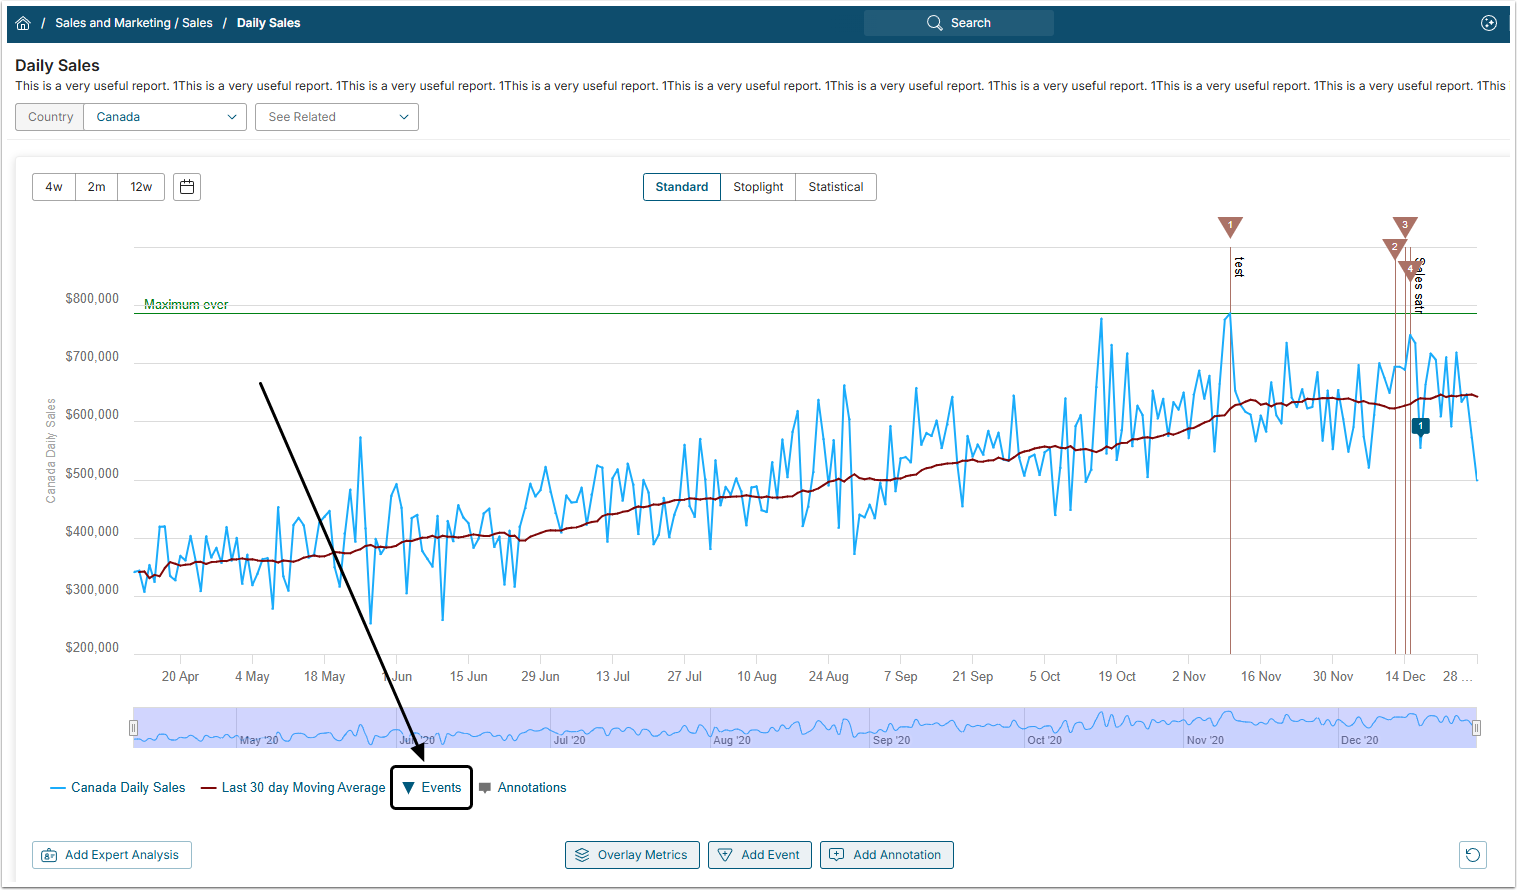Click the home icon in breadcrumb
The width and height of the screenshot is (1517, 890).
tap(23, 23)
